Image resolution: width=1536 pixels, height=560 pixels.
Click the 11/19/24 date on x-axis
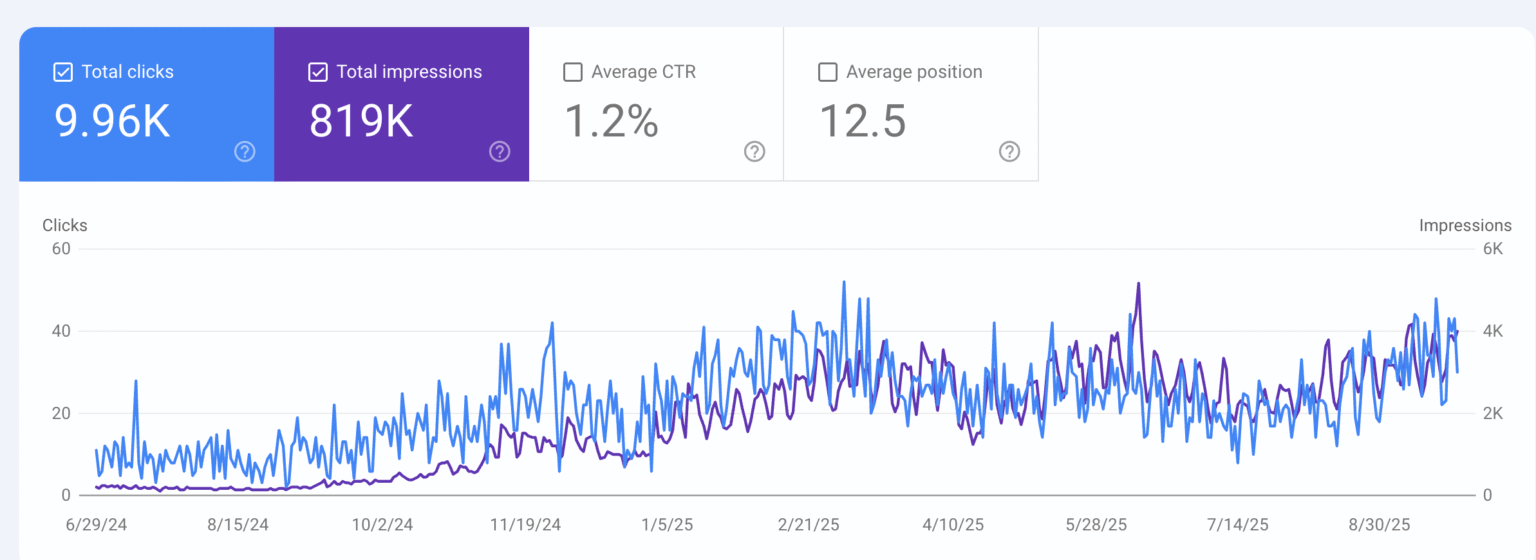coord(526,524)
